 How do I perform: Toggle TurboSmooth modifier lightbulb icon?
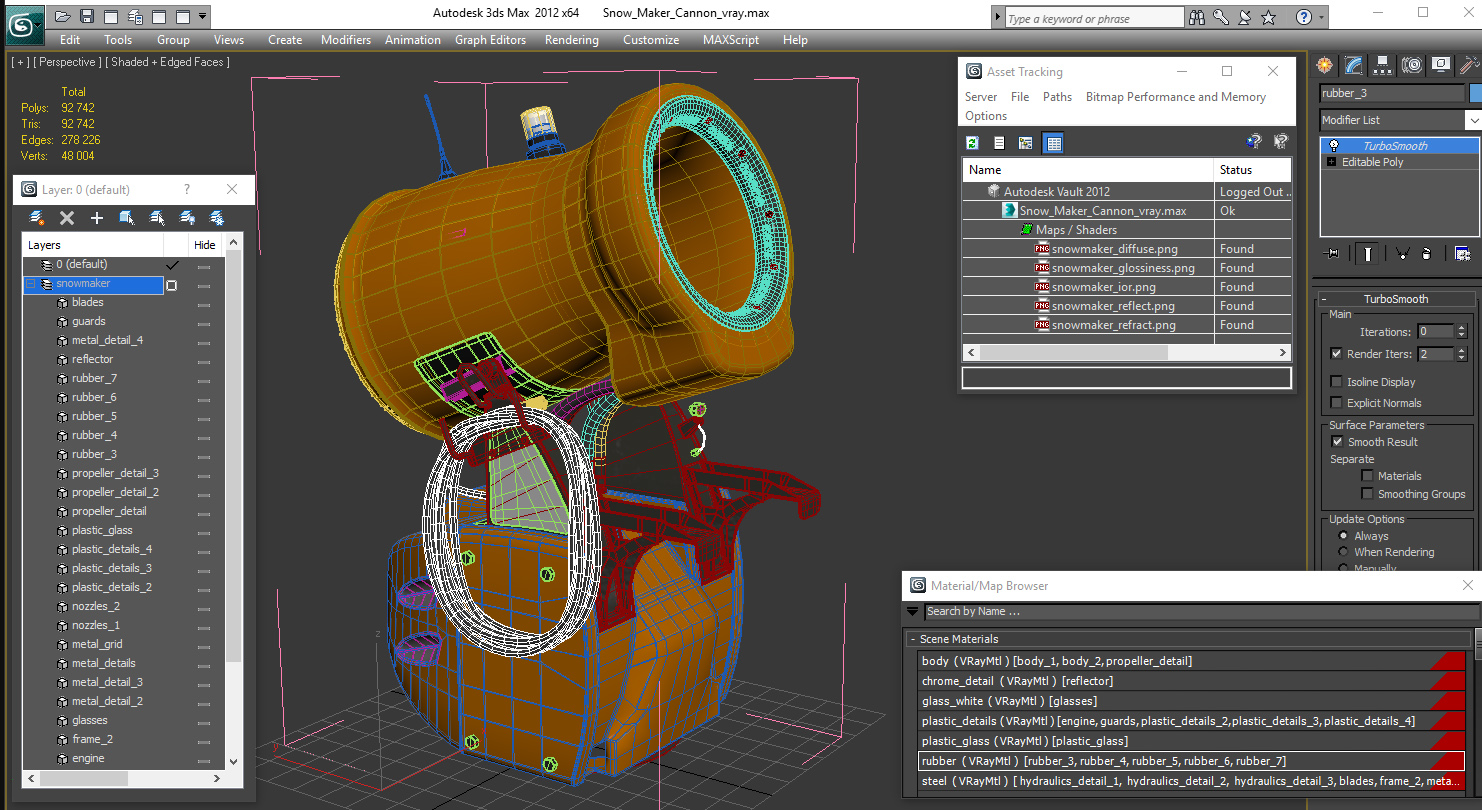[1333, 146]
